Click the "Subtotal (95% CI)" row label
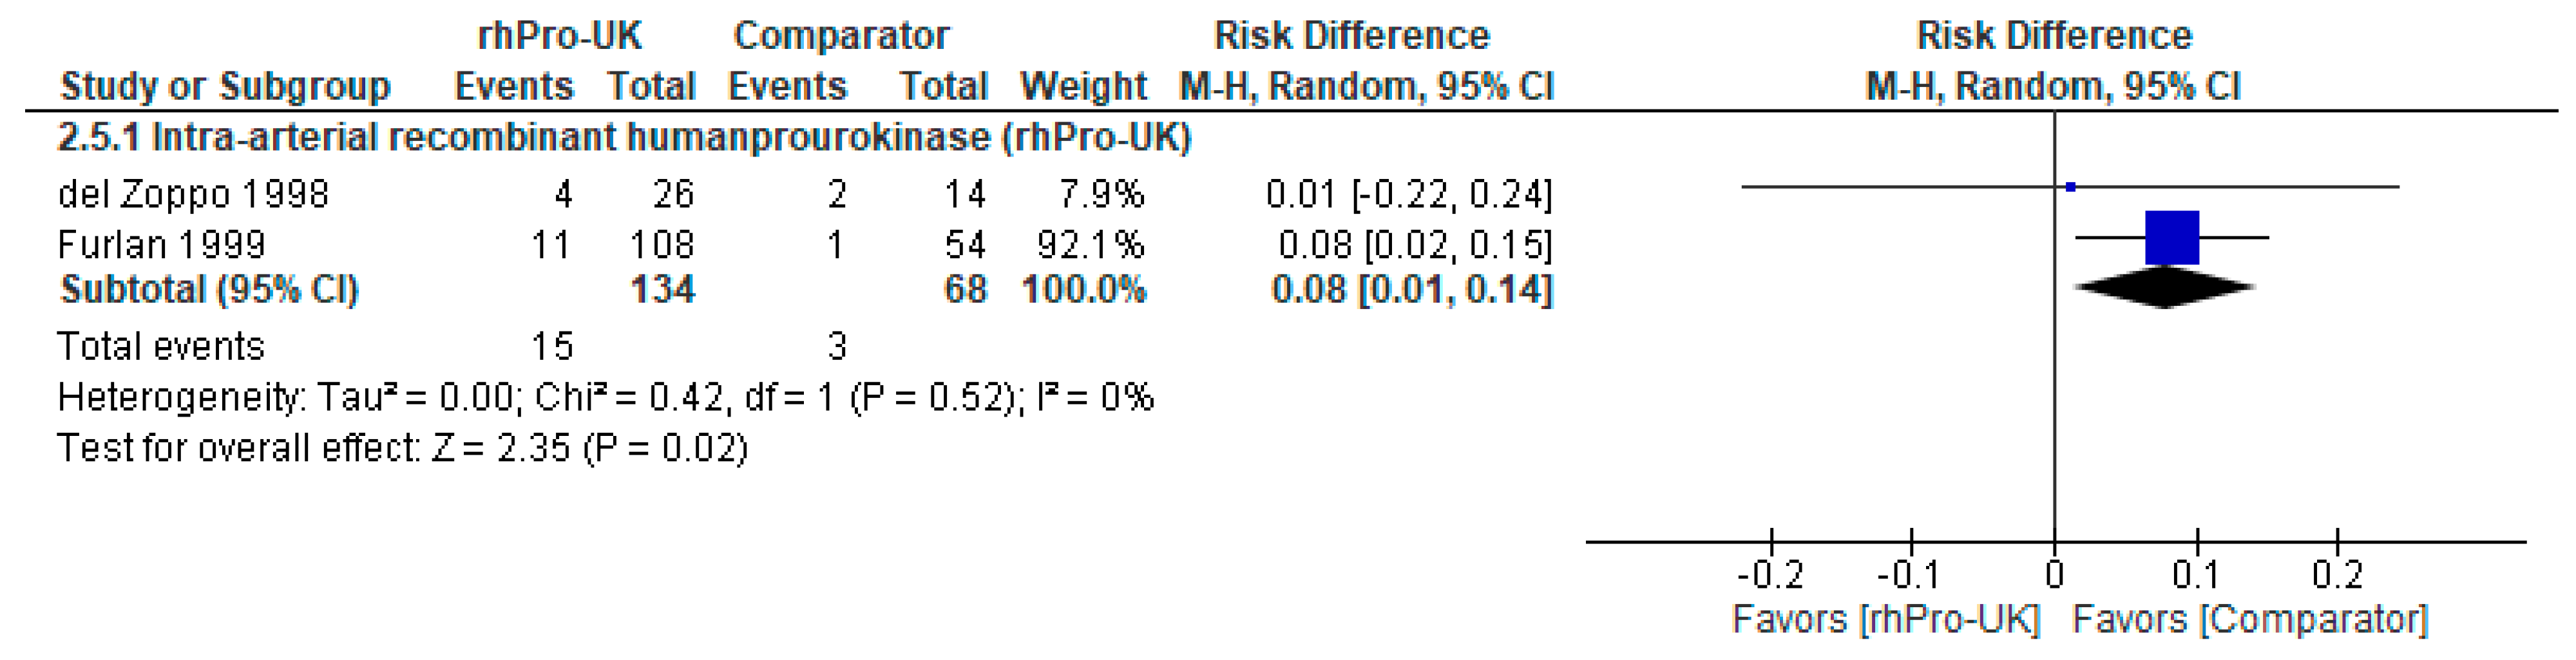The image size is (2576, 660). 209,290
